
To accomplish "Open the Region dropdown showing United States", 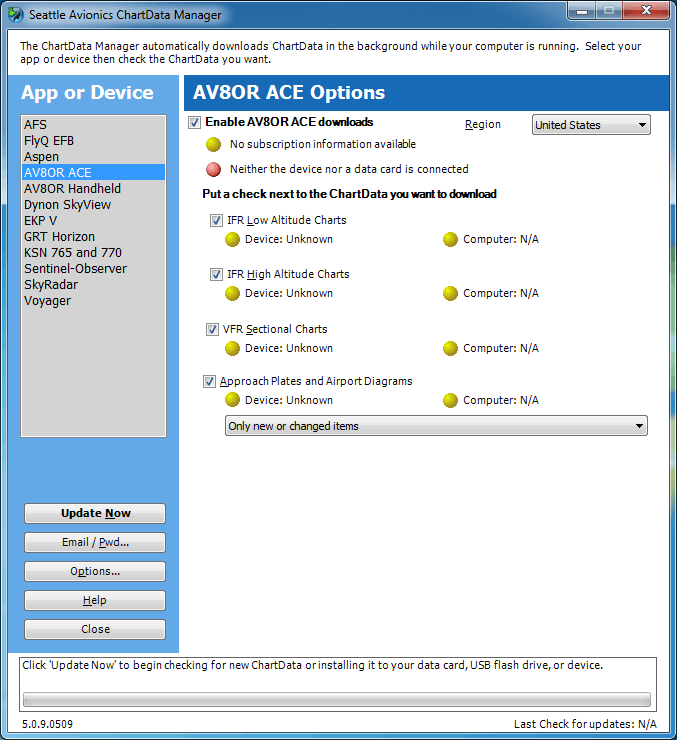I will coord(591,125).
